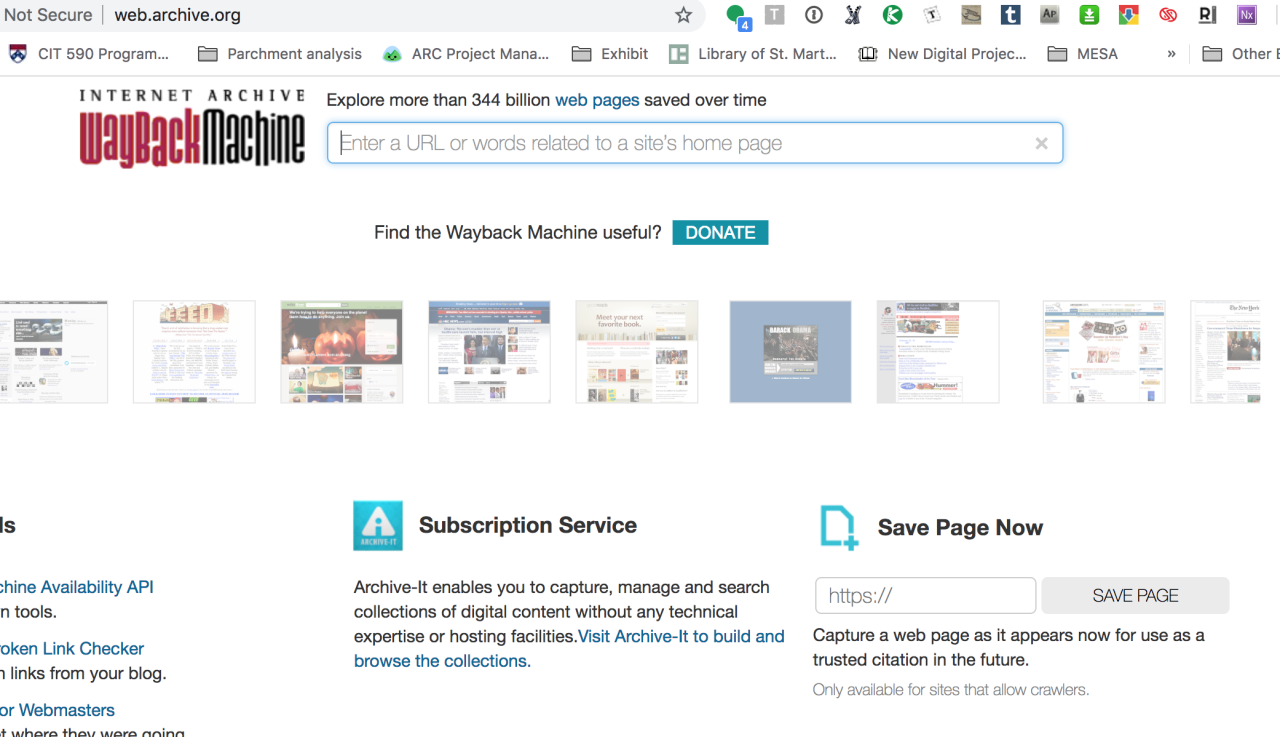The height and width of the screenshot is (737, 1280).
Task: Click the two-figure black extension icon
Action: point(853,15)
